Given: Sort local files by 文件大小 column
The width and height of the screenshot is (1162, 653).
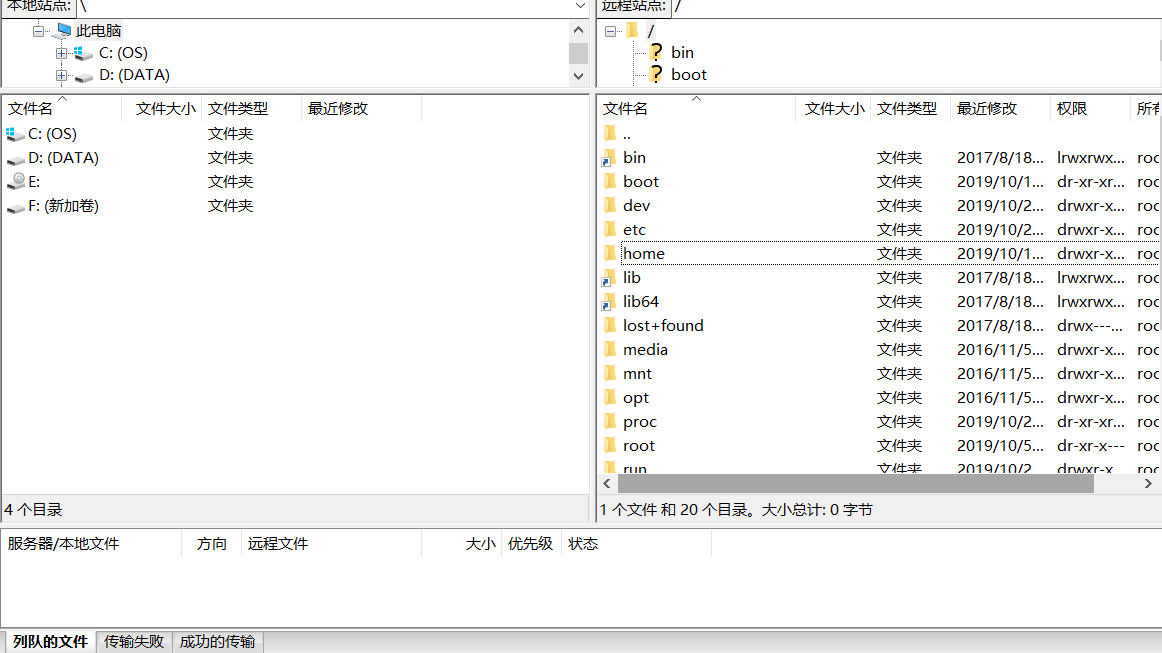Looking at the screenshot, I should point(162,109).
